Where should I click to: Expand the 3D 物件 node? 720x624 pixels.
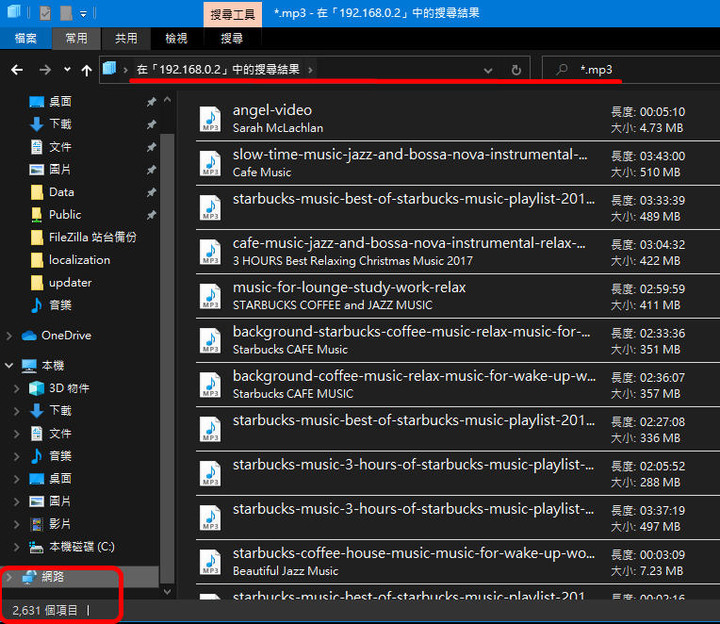click(x=17, y=388)
